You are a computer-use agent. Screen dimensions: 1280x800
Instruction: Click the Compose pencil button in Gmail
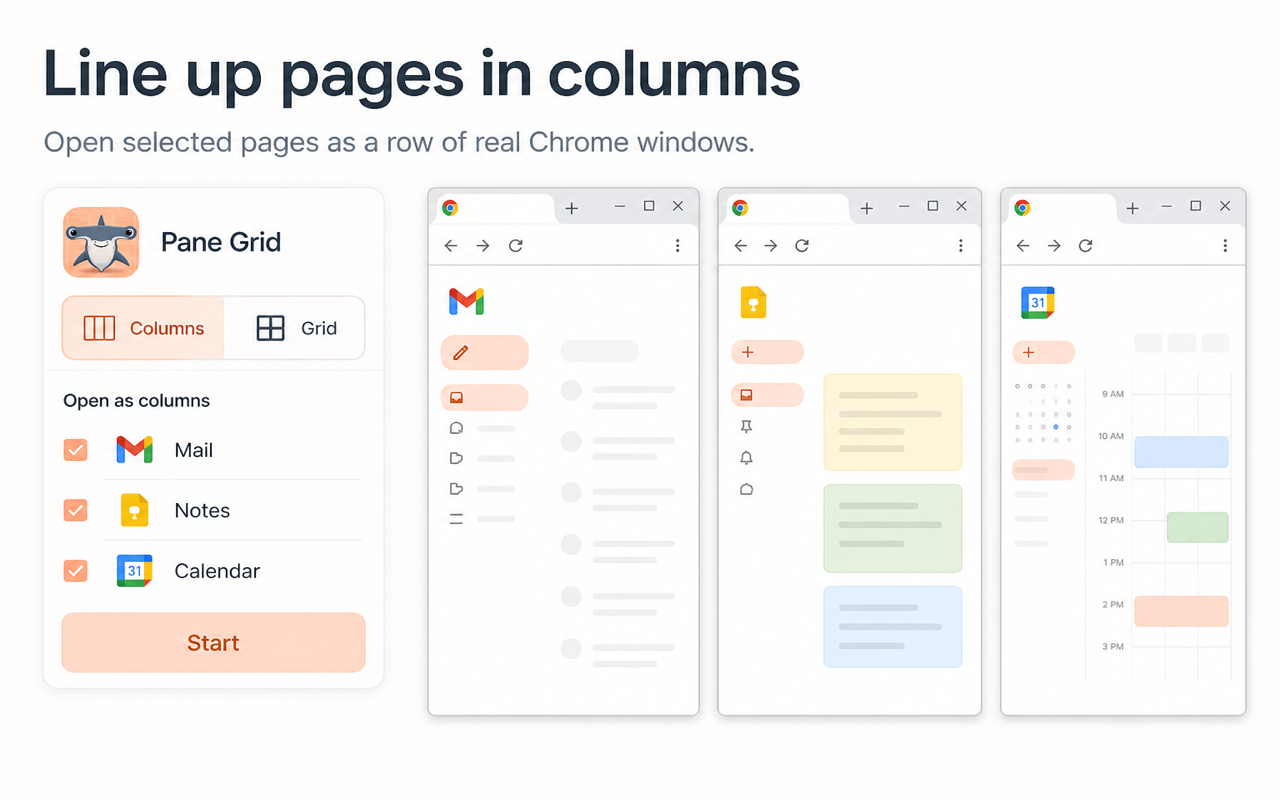click(x=484, y=352)
